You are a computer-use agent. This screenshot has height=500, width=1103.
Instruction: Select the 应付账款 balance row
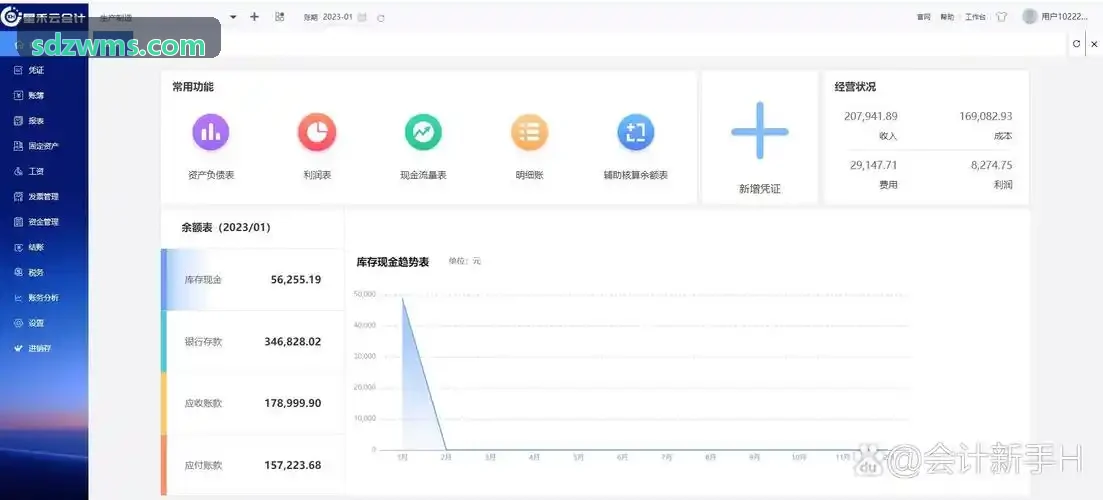click(x=253, y=466)
